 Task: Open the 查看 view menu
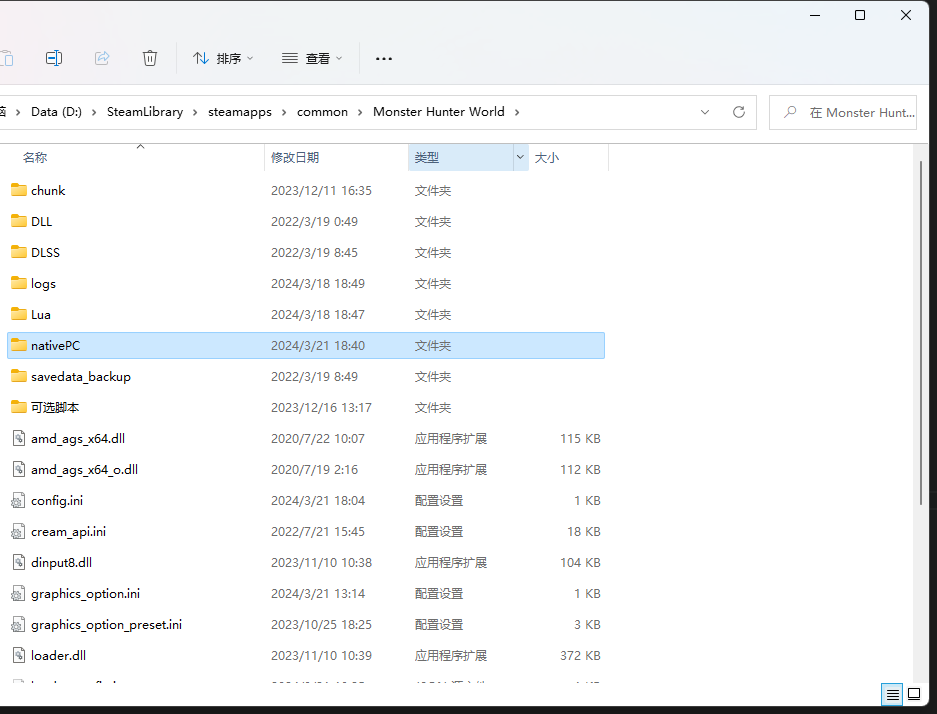(x=312, y=58)
